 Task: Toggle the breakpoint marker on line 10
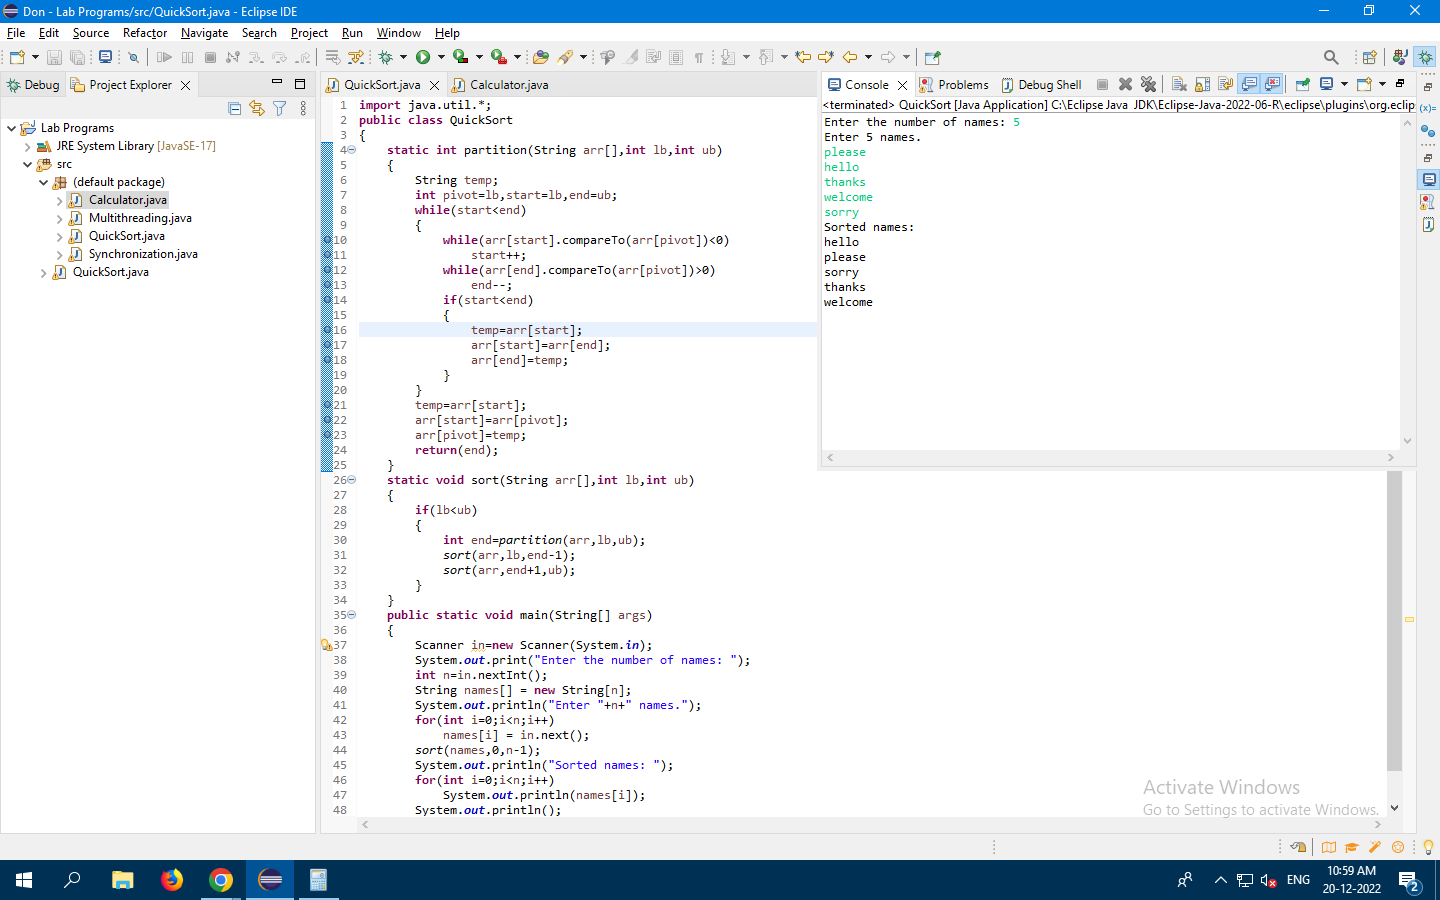tap(327, 240)
